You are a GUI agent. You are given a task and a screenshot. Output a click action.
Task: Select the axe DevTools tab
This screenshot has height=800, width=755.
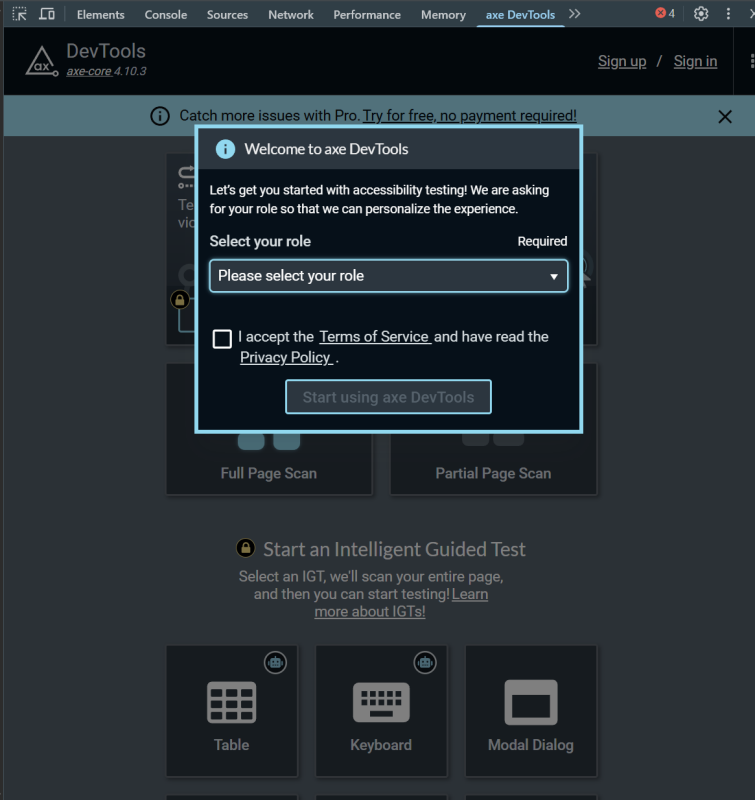520,15
